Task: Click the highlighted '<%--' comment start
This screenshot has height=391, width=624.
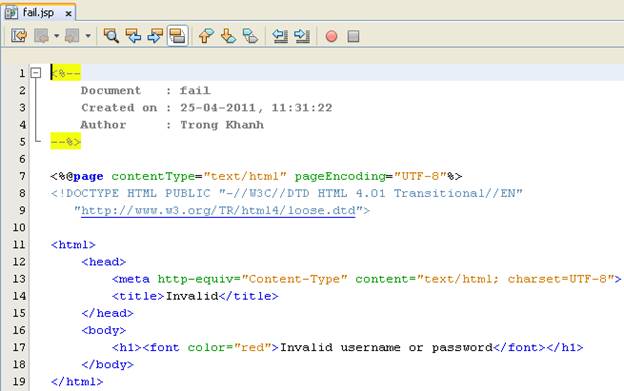Action: click(66, 73)
